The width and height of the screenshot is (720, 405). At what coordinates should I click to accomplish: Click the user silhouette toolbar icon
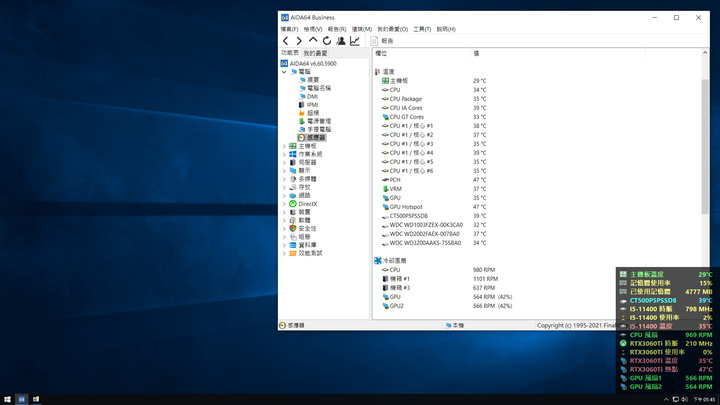click(x=341, y=41)
